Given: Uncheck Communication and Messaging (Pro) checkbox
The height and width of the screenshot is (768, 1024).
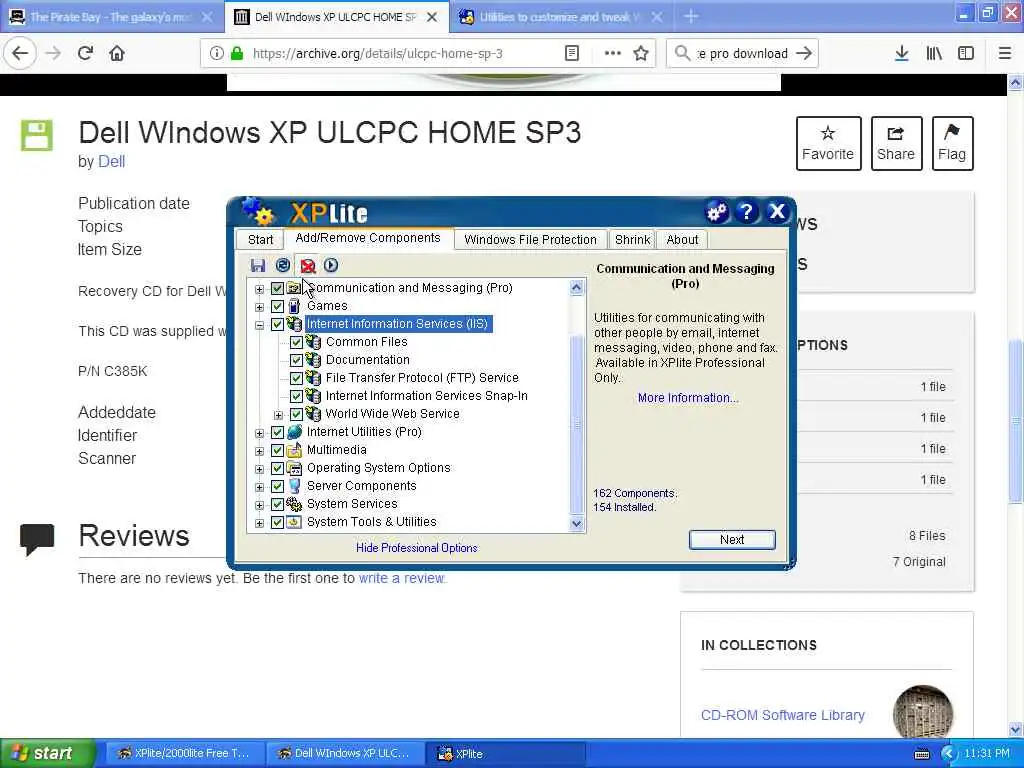Looking at the screenshot, I should tap(278, 288).
